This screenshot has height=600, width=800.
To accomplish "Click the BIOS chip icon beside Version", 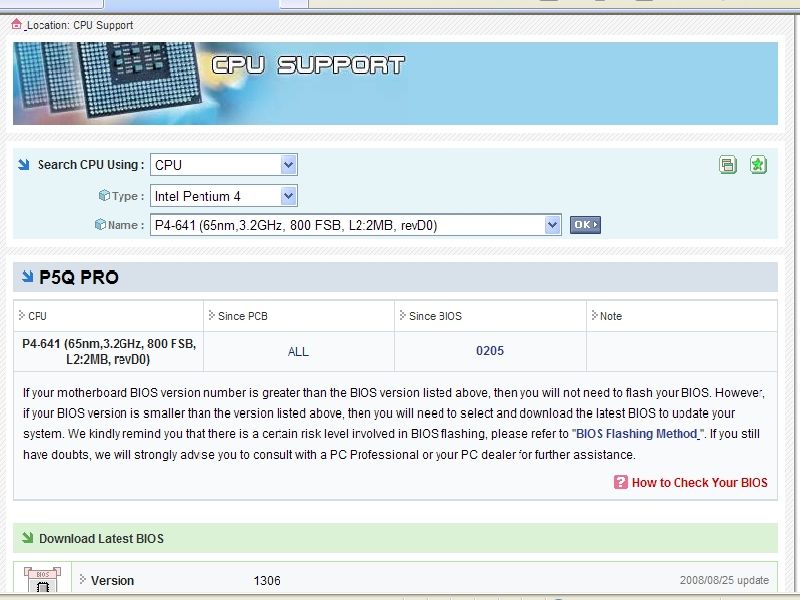I will click(42, 580).
